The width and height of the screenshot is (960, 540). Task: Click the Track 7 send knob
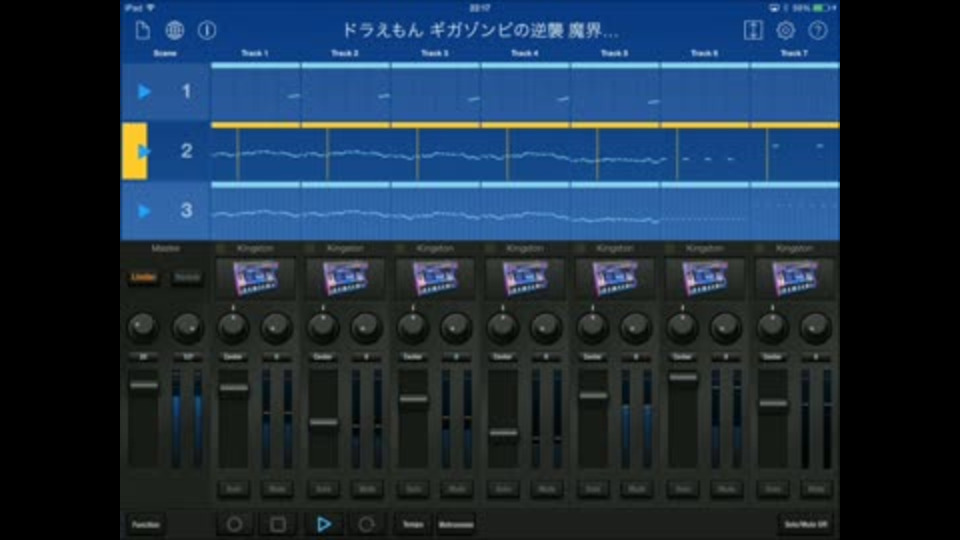pos(816,328)
